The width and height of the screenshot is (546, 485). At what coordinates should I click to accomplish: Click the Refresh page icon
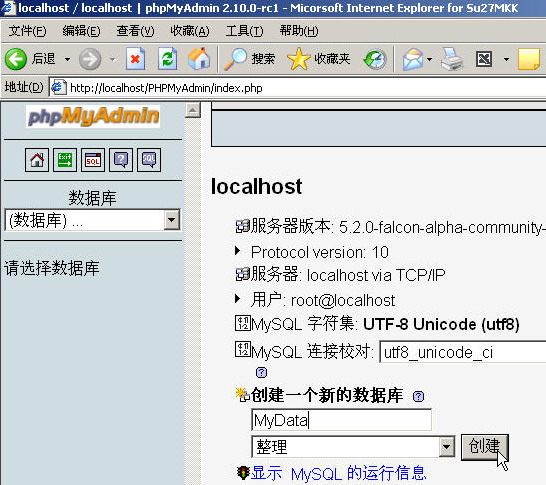[167, 59]
